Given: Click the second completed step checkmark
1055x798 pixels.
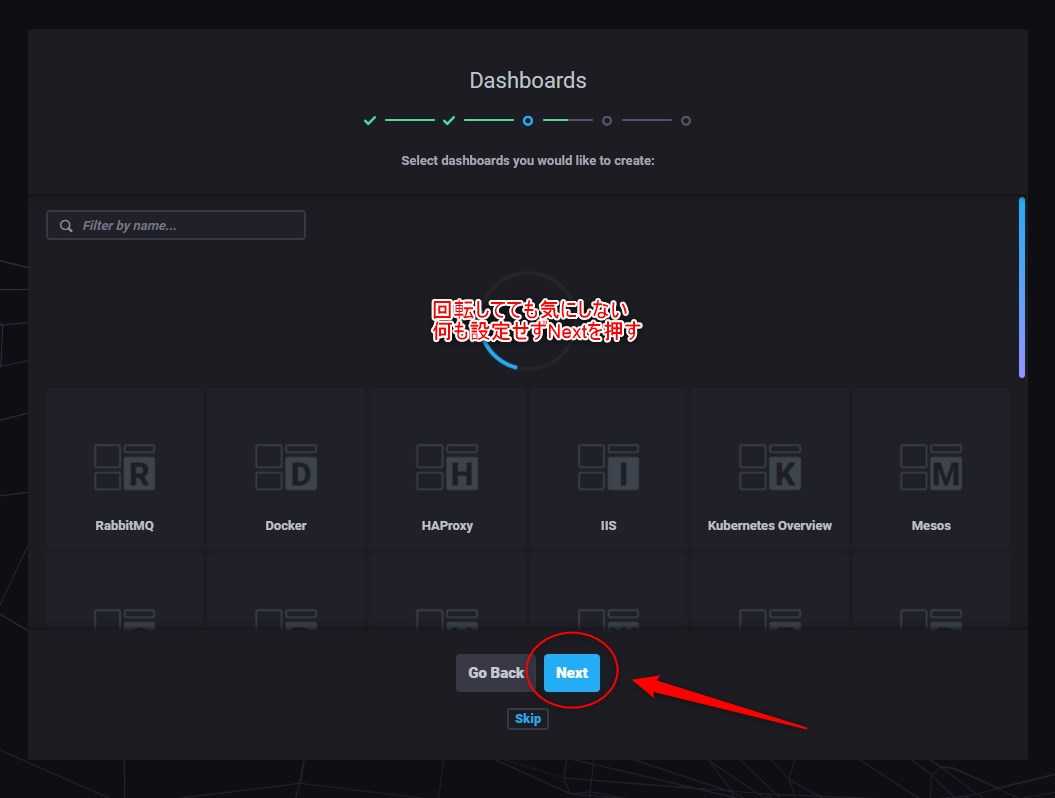Looking at the screenshot, I should [x=449, y=120].
